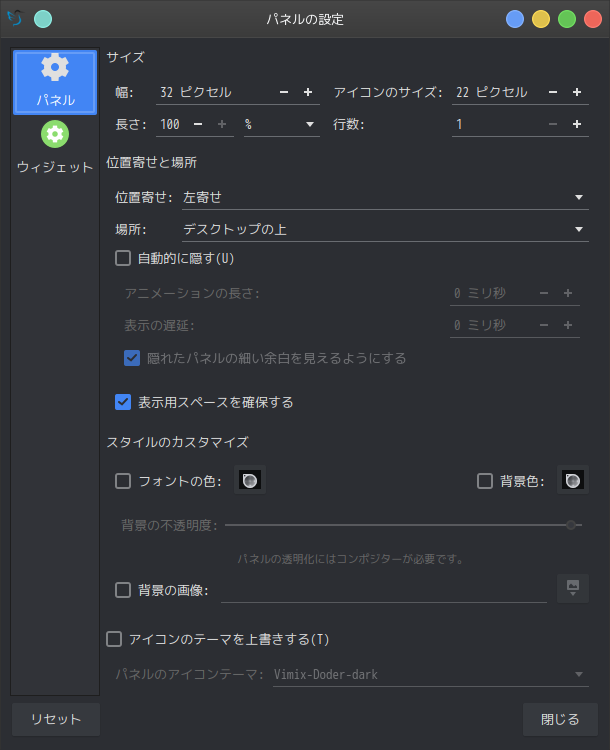Open 位置寄せ dropdown showing 左寄せ

(385, 198)
